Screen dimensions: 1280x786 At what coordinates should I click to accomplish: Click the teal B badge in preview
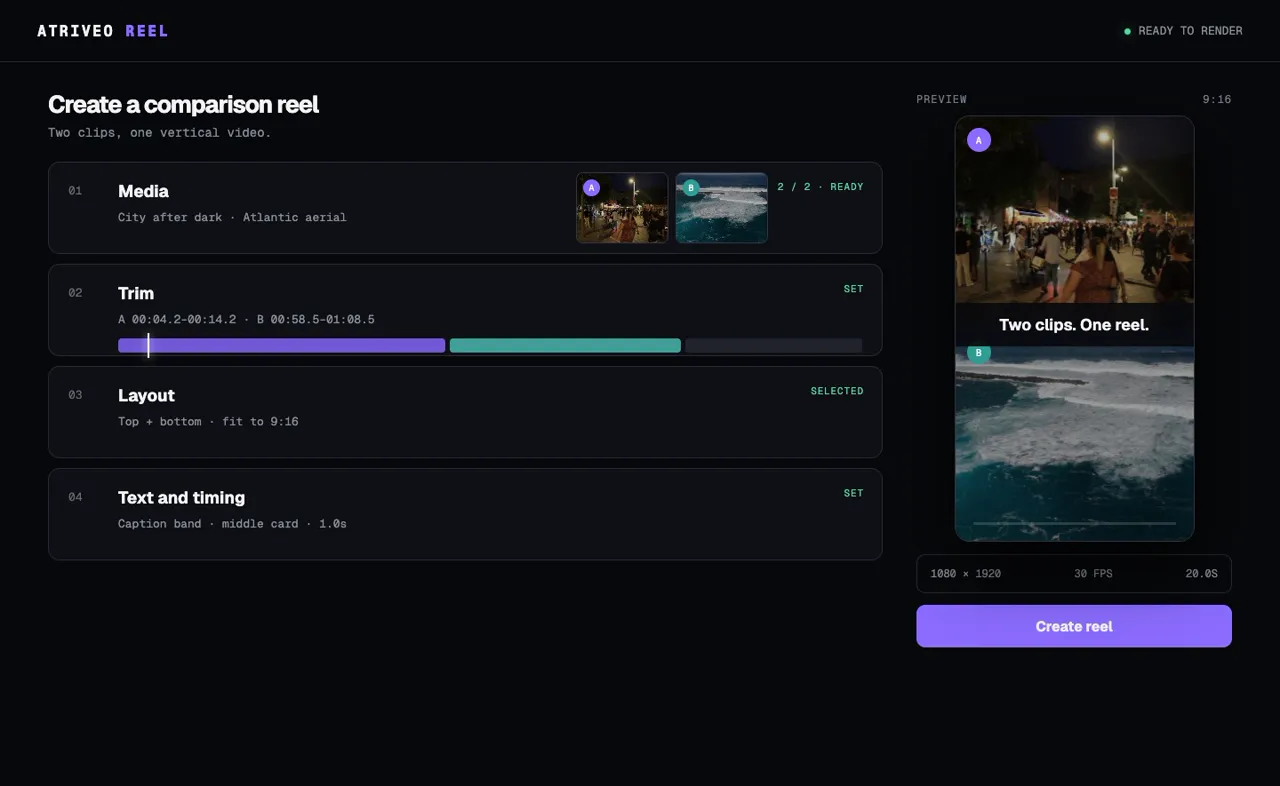tap(979, 353)
